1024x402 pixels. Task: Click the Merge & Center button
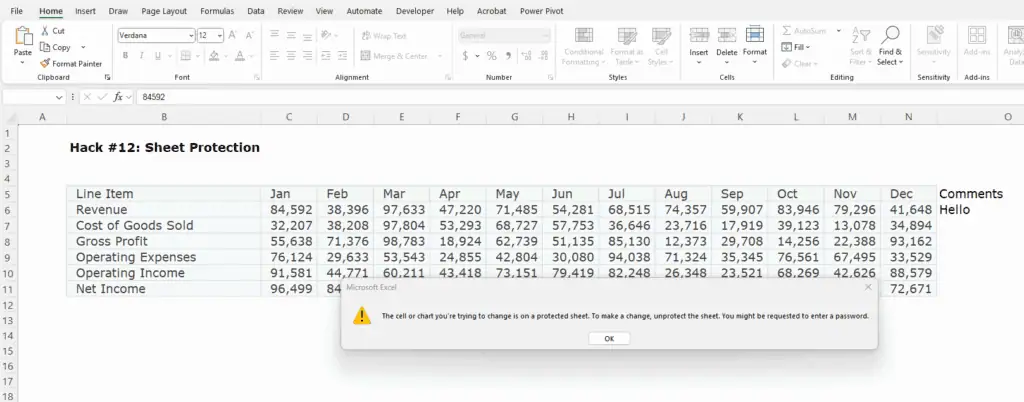394,56
